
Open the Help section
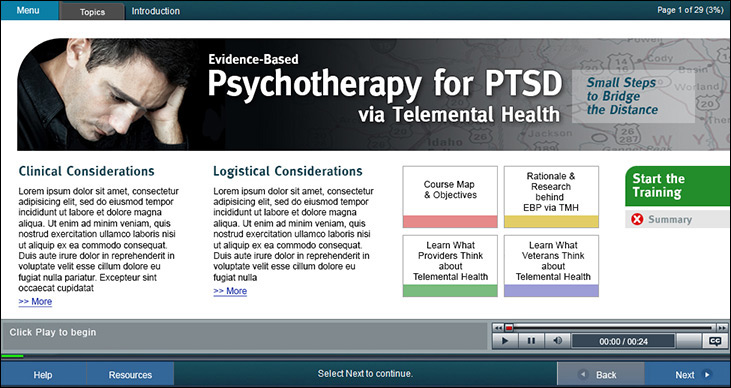tap(43, 375)
